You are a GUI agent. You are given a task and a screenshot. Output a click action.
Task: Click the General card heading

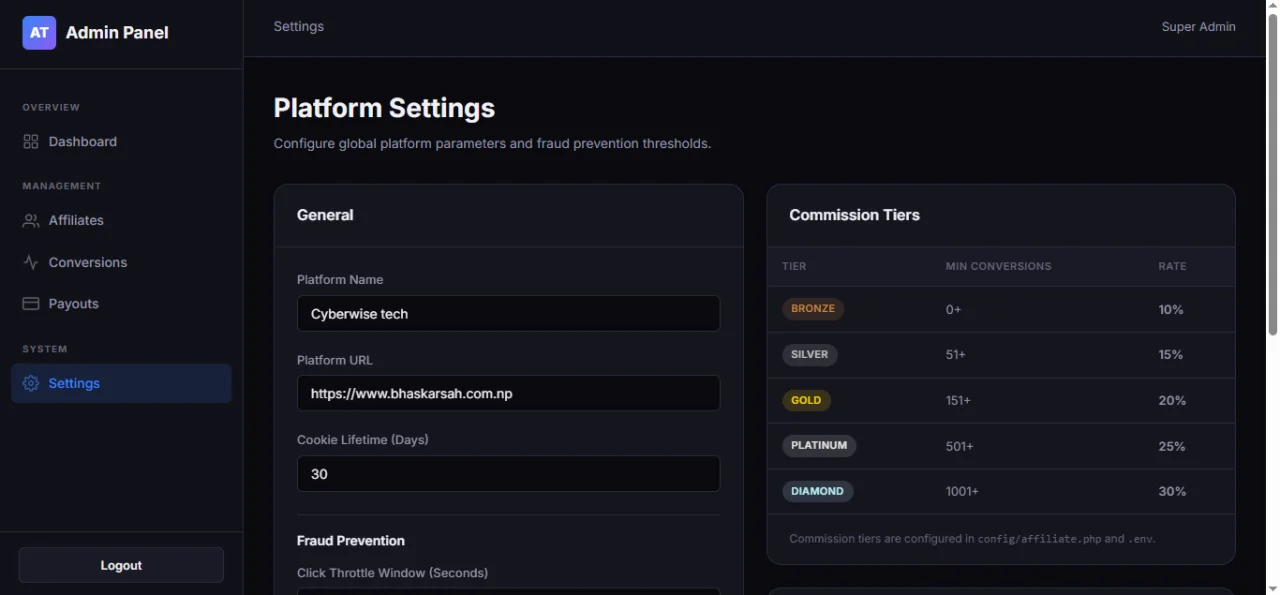coord(325,215)
